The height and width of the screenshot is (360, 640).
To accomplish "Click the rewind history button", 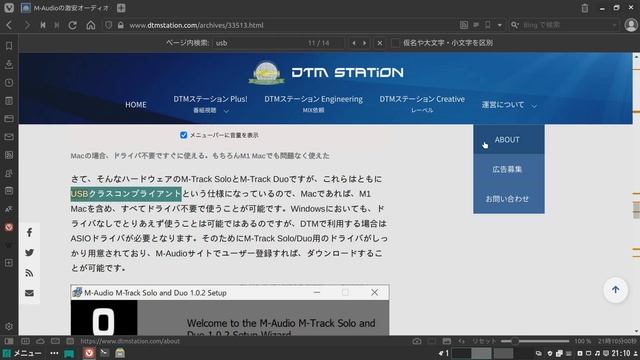I will pyautogui.click(x=43, y=25).
